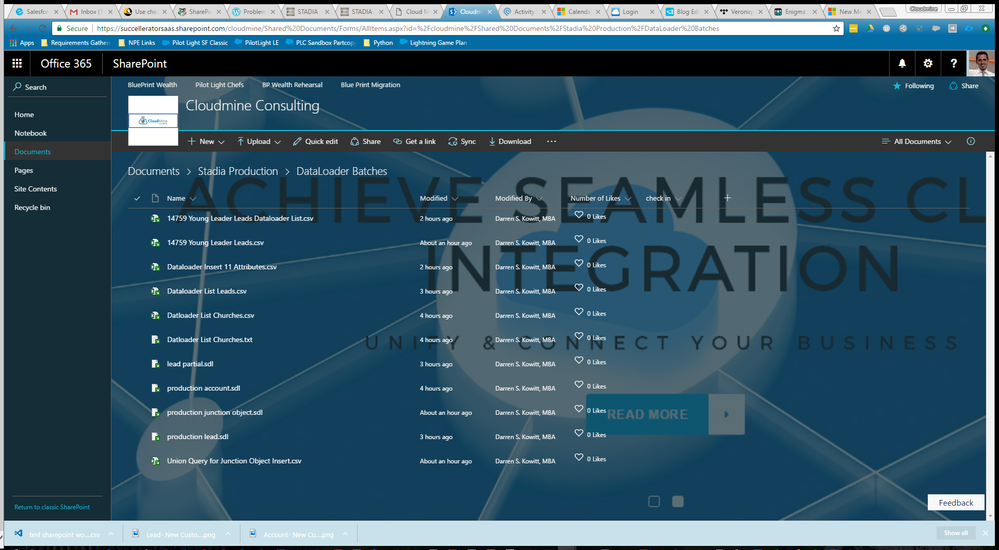The image size is (999, 550).
Task: Open Pages in the left navigation
Action: click(x=24, y=170)
